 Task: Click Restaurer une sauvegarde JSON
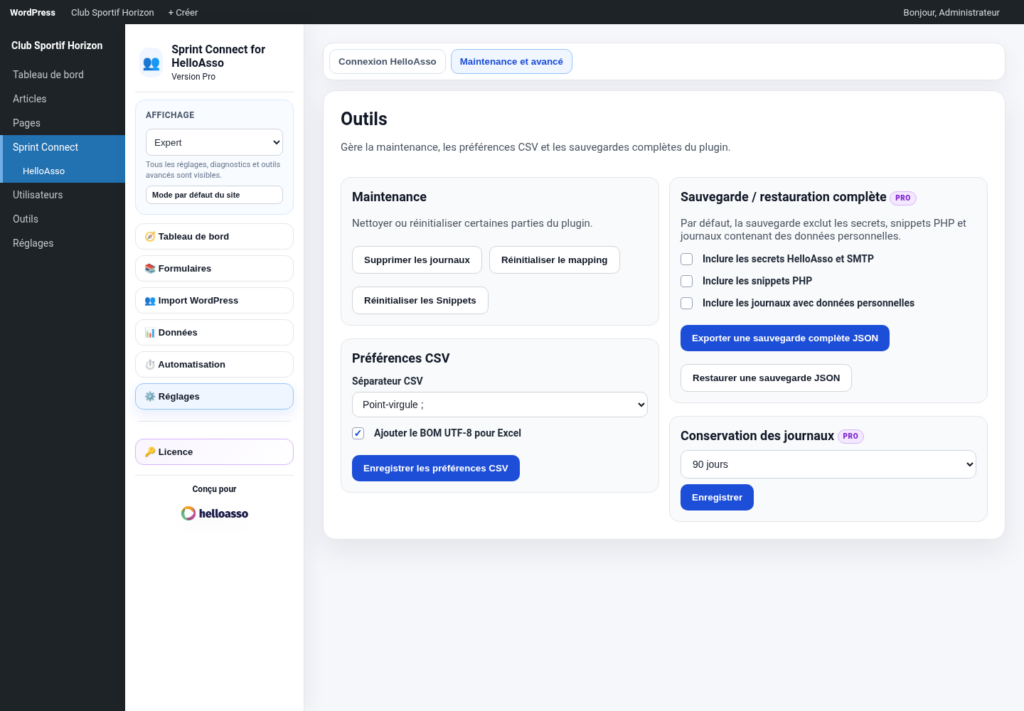[766, 378]
